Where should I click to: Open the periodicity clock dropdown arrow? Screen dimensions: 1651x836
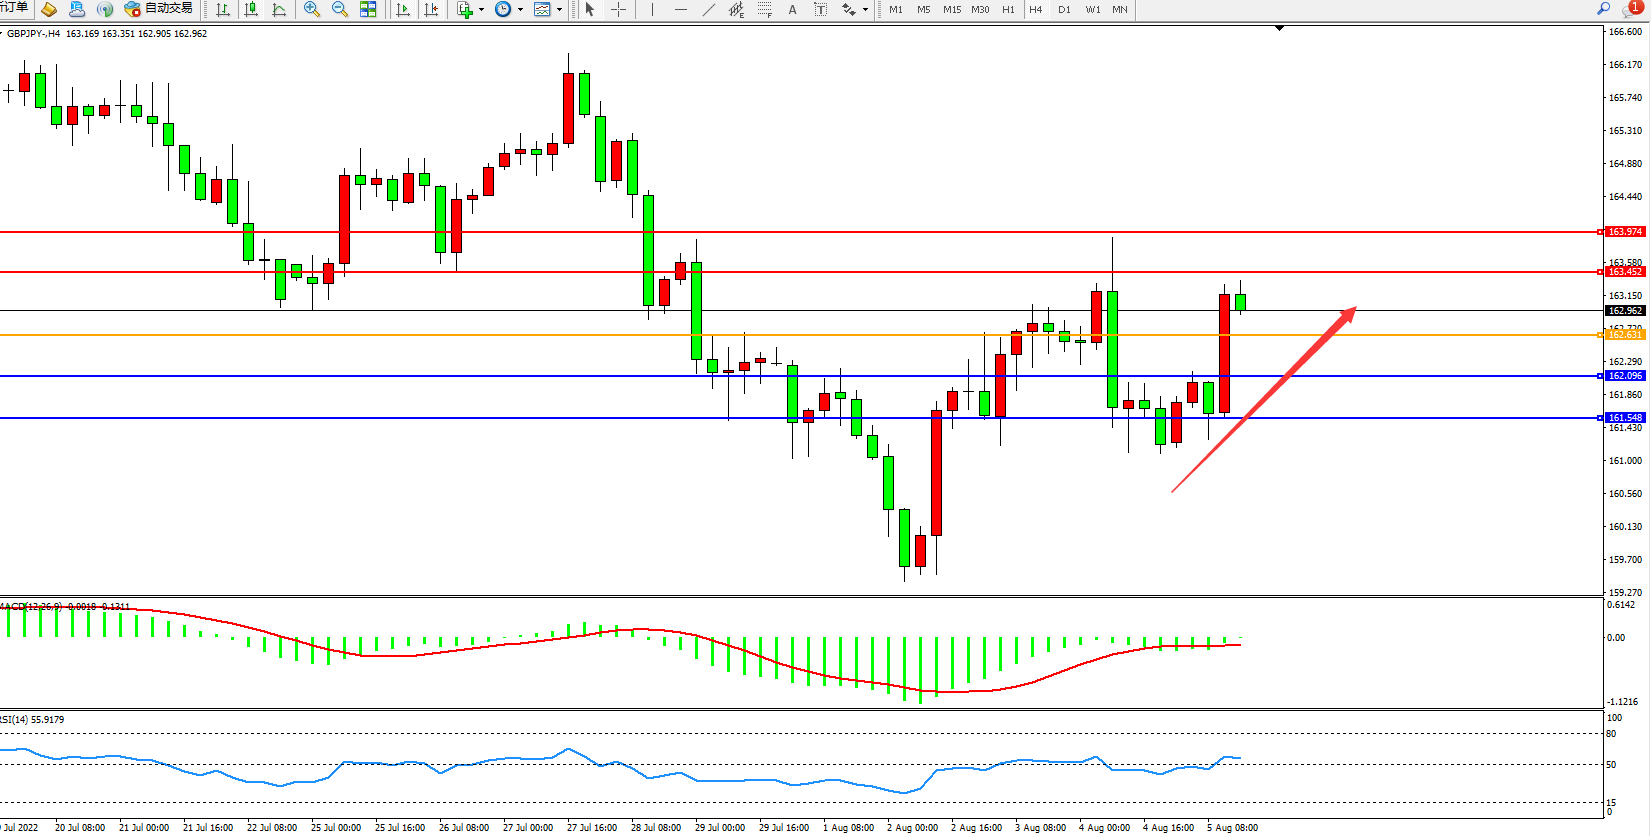[520, 10]
